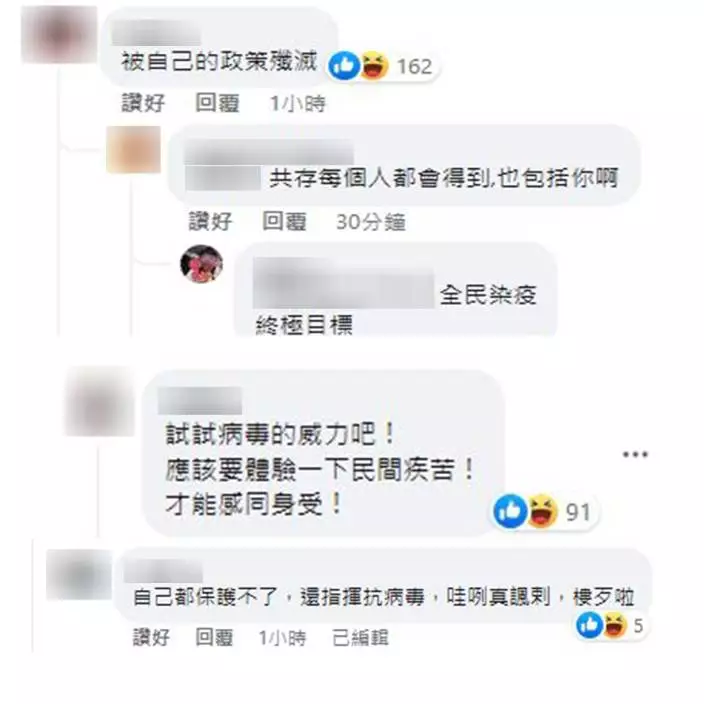Click 讚好 under the 自己都保護不了 comment
Screen dimensions: 704x704
click(x=151, y=638)
